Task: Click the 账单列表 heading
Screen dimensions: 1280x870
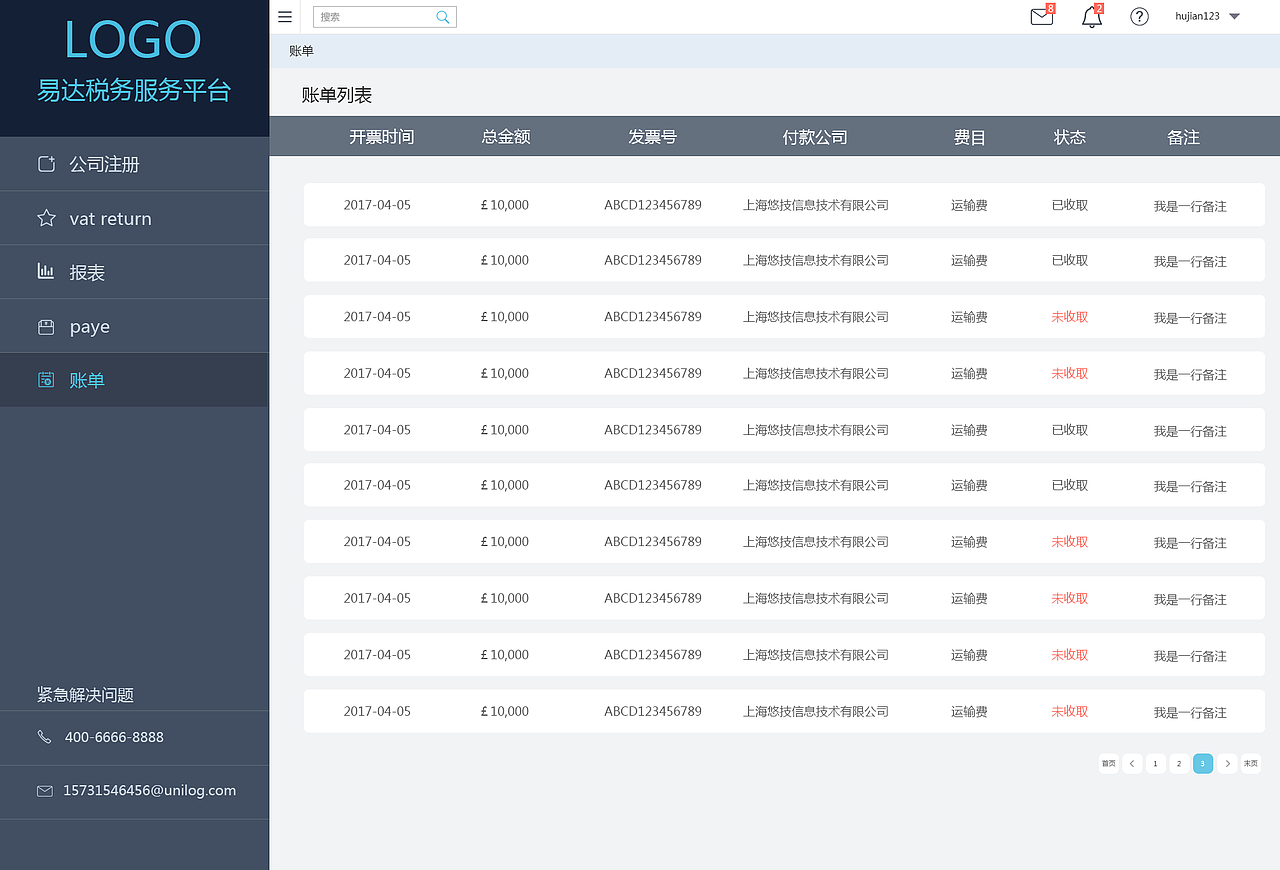Action: 337,95
